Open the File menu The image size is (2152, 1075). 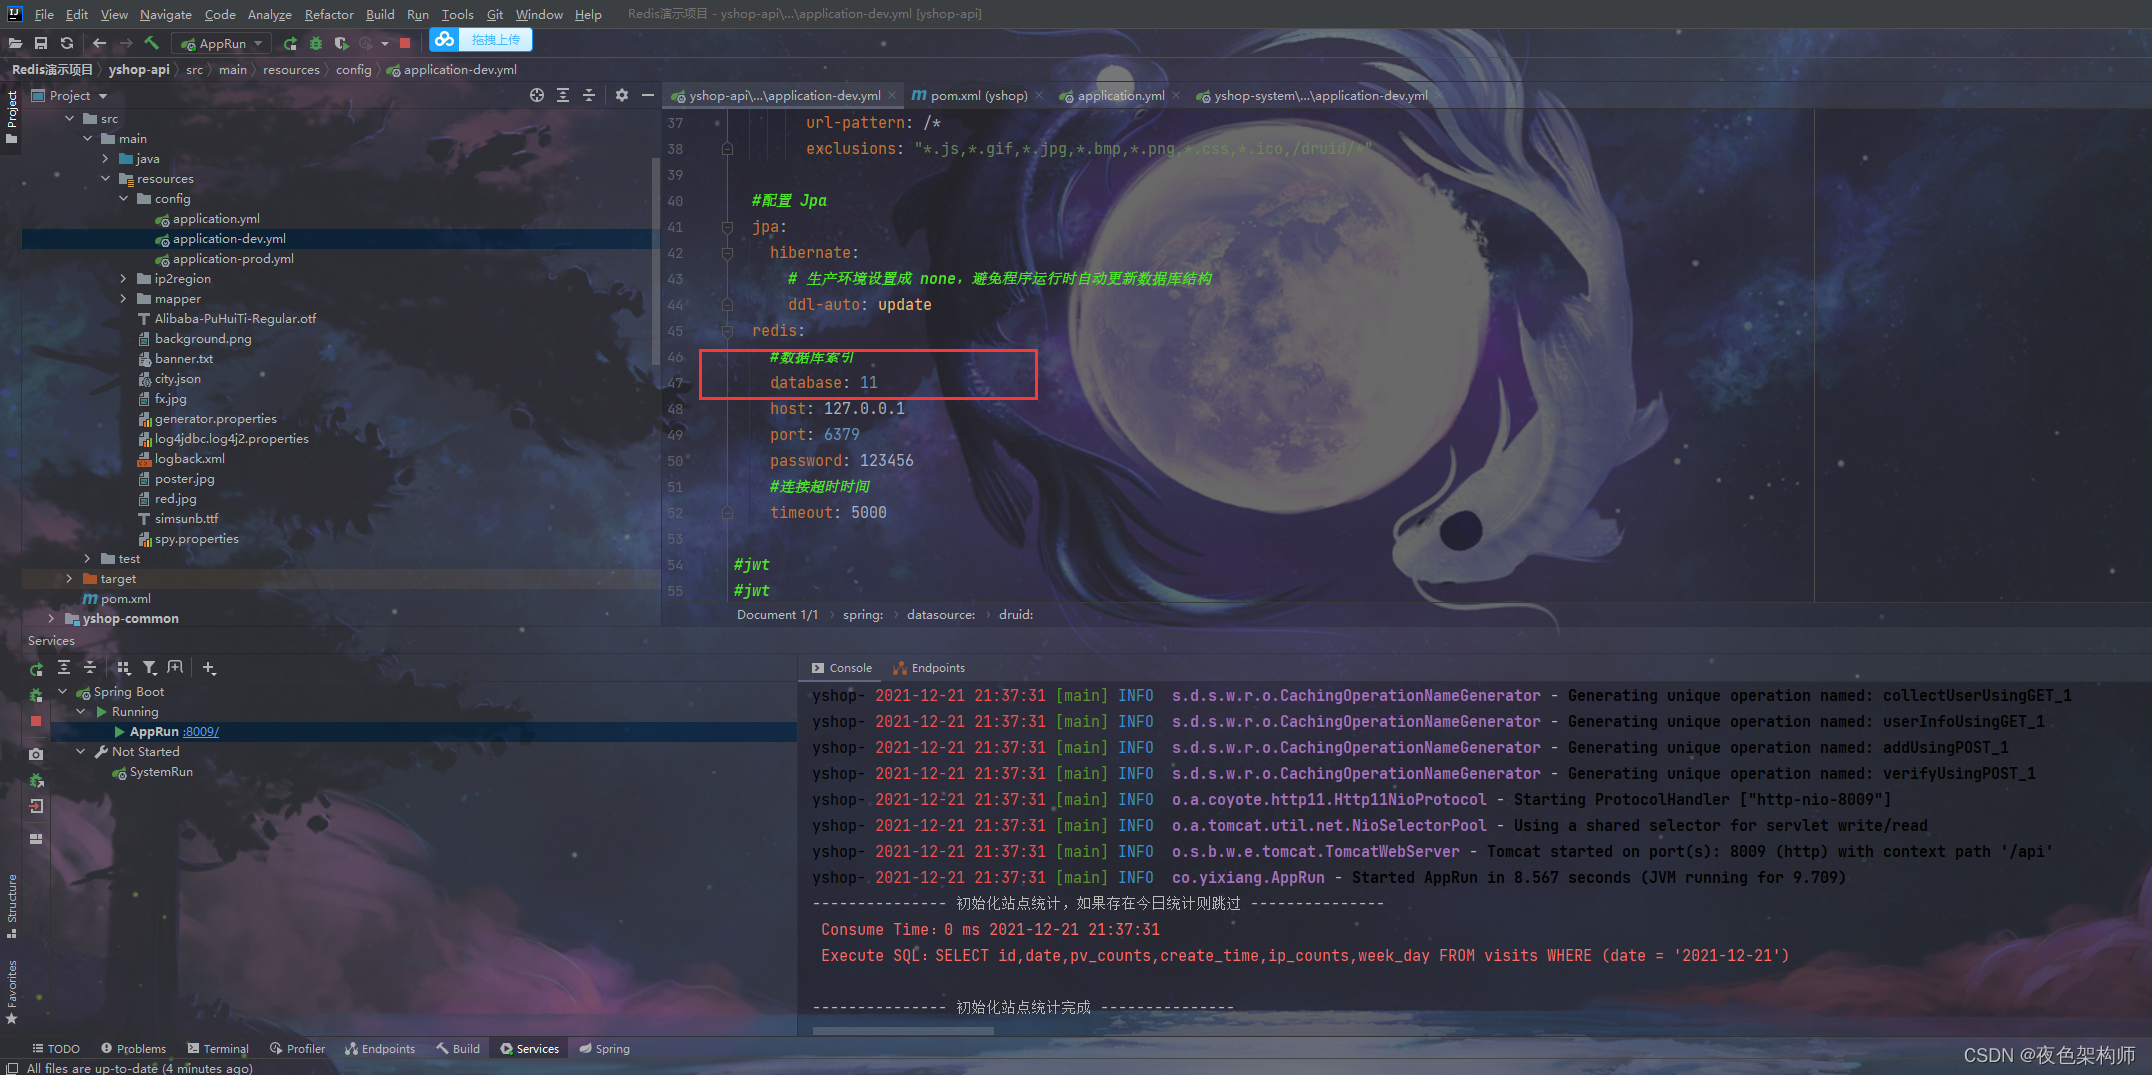pyautogui.click(x=44, y=14)
